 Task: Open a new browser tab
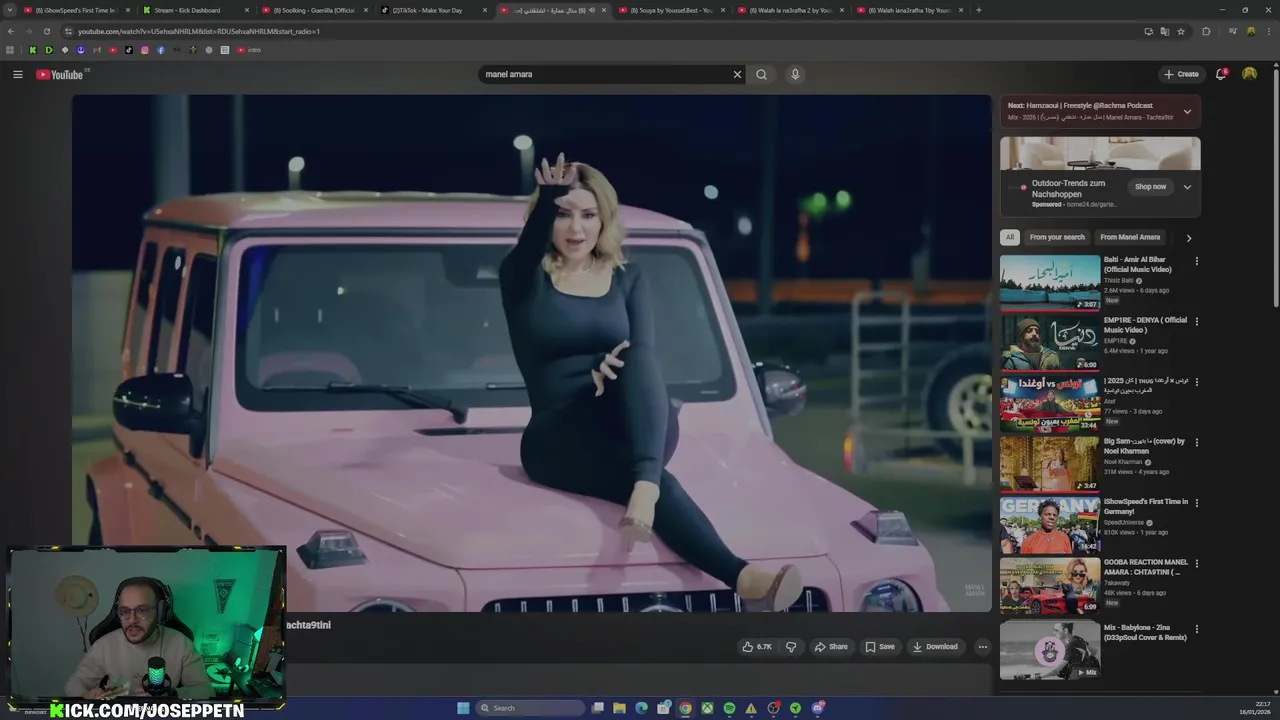978,10
